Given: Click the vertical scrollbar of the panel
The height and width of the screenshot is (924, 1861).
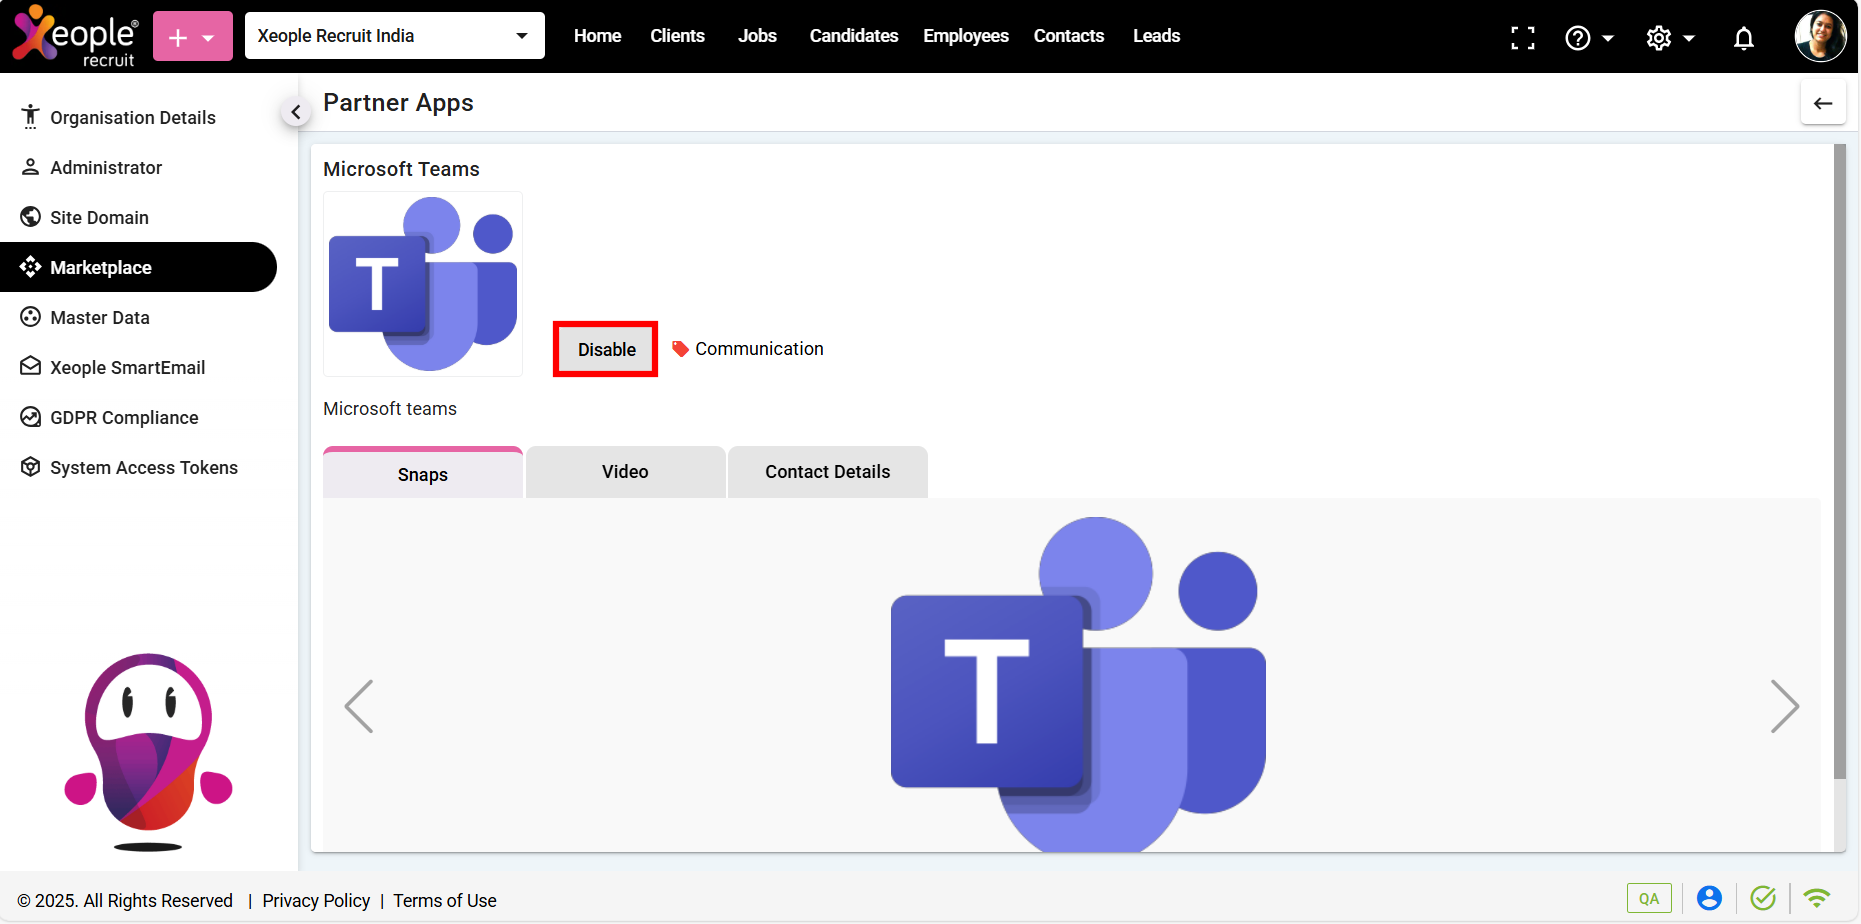Looking at the screenshot, I should (x=1839, y=461).
